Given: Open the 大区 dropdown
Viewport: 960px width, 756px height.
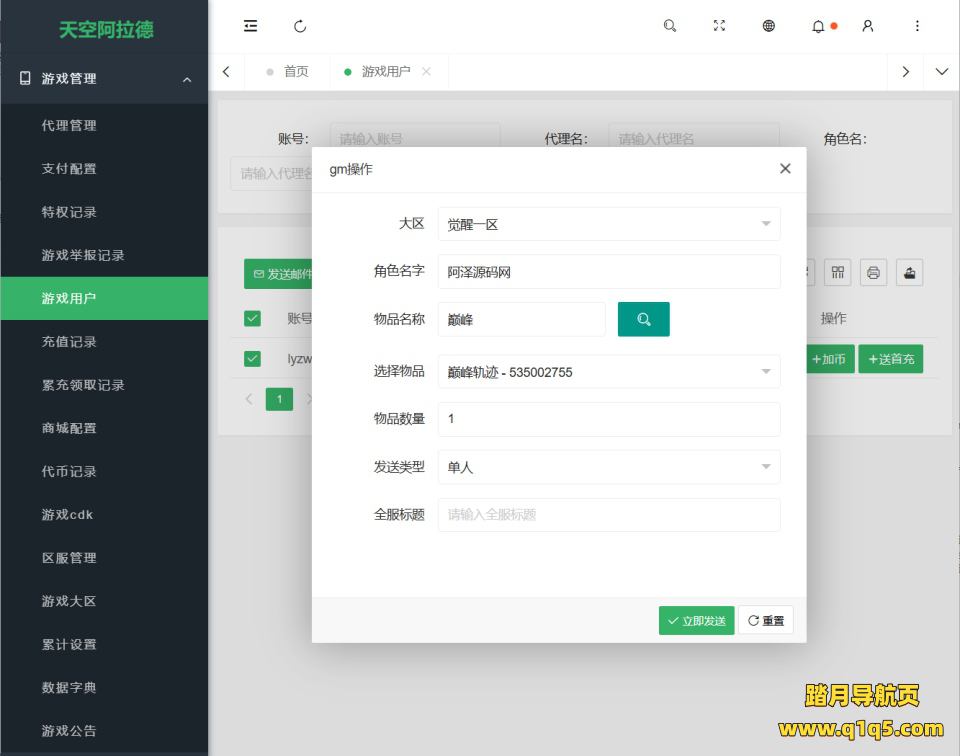Looking at the screenshot, I should [x=608, y=224].
